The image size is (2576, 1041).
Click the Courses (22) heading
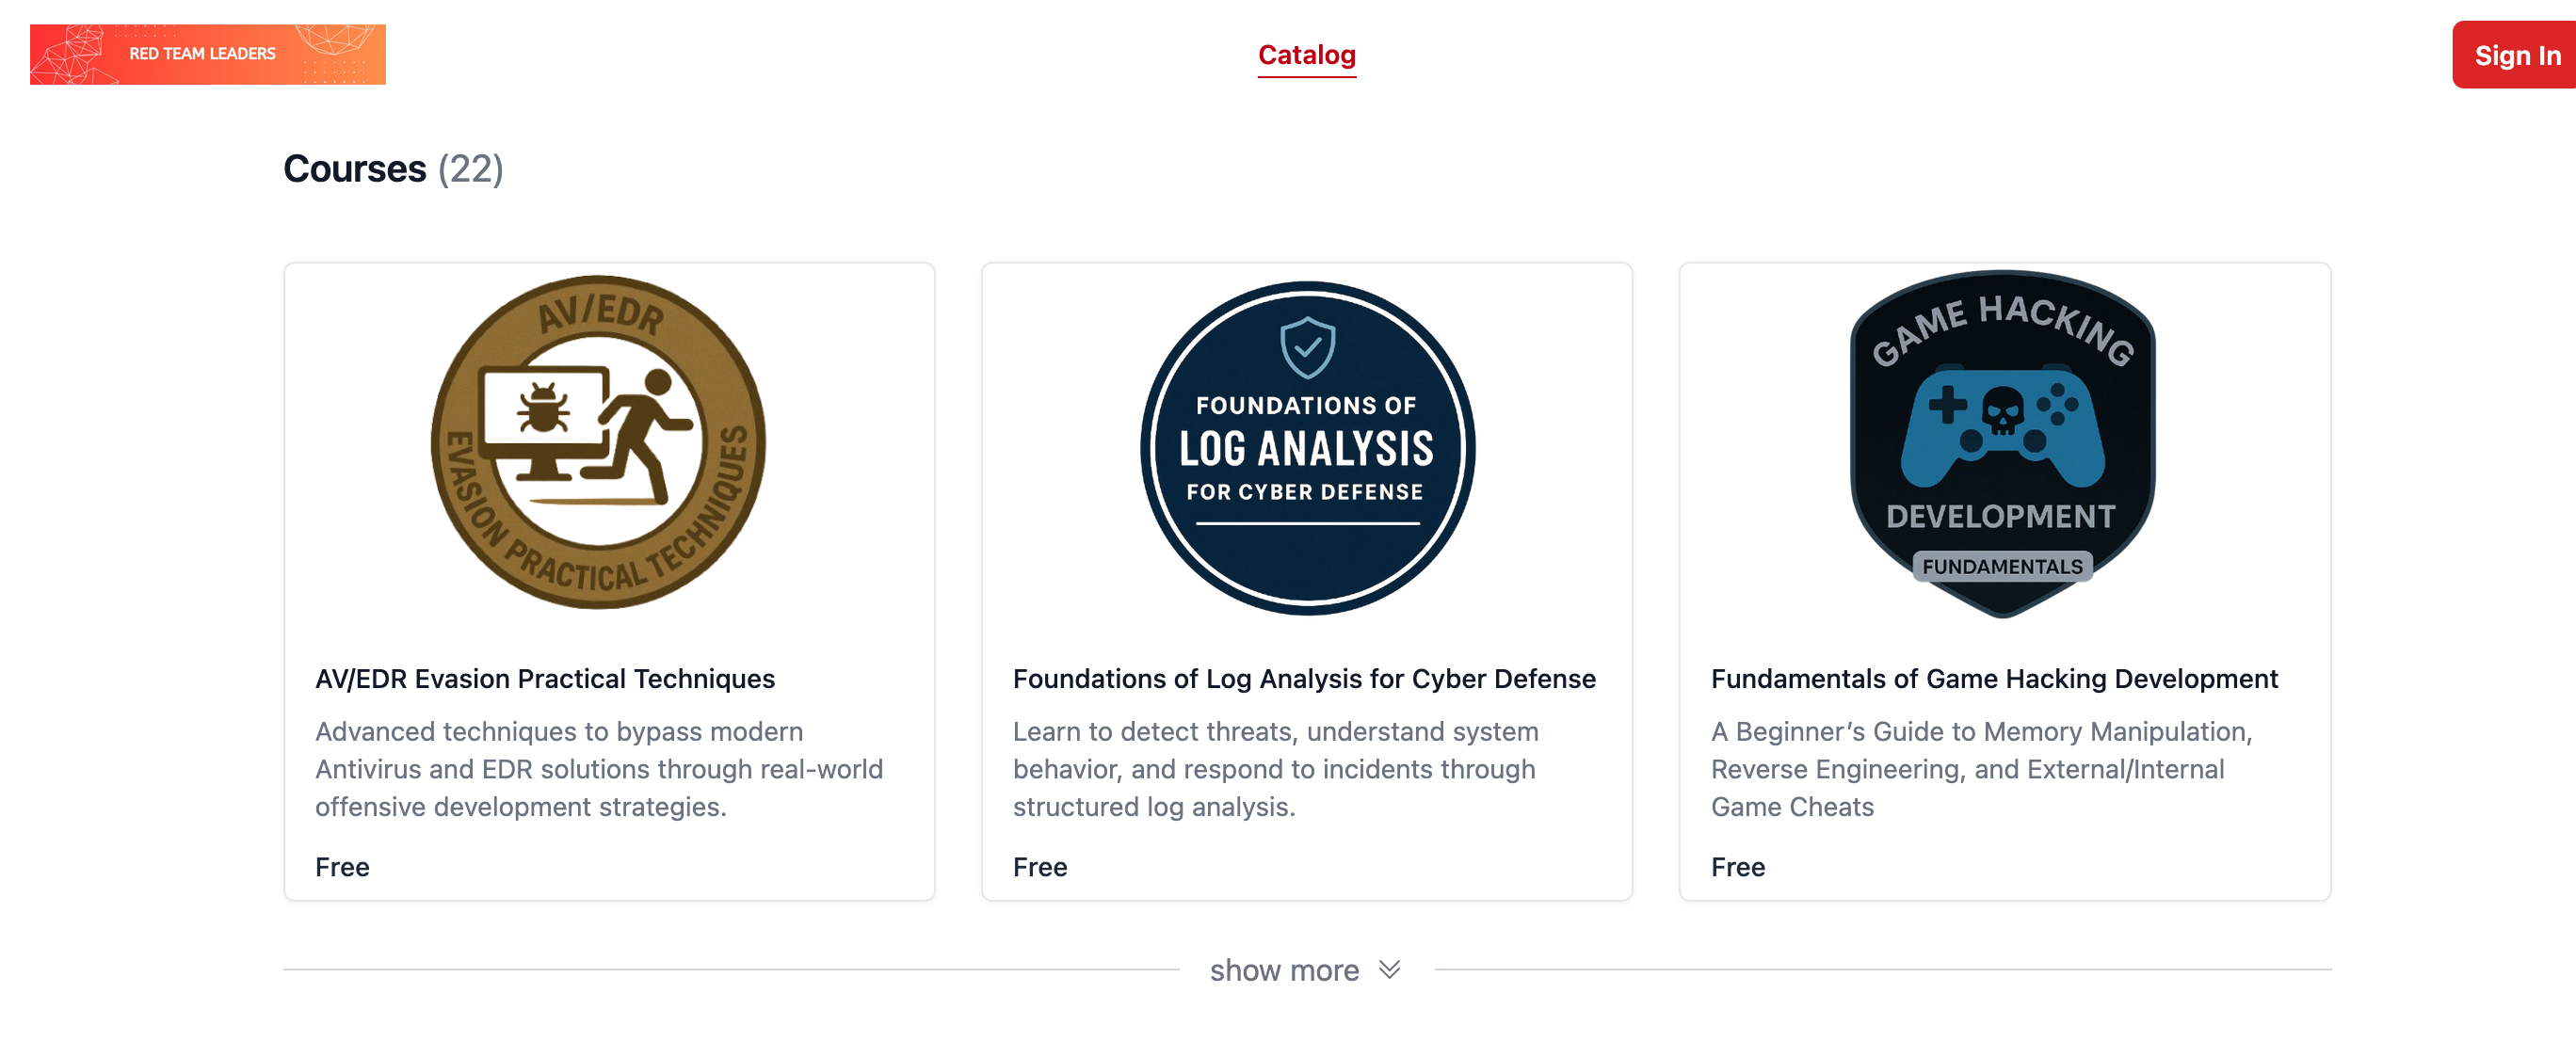393,169
